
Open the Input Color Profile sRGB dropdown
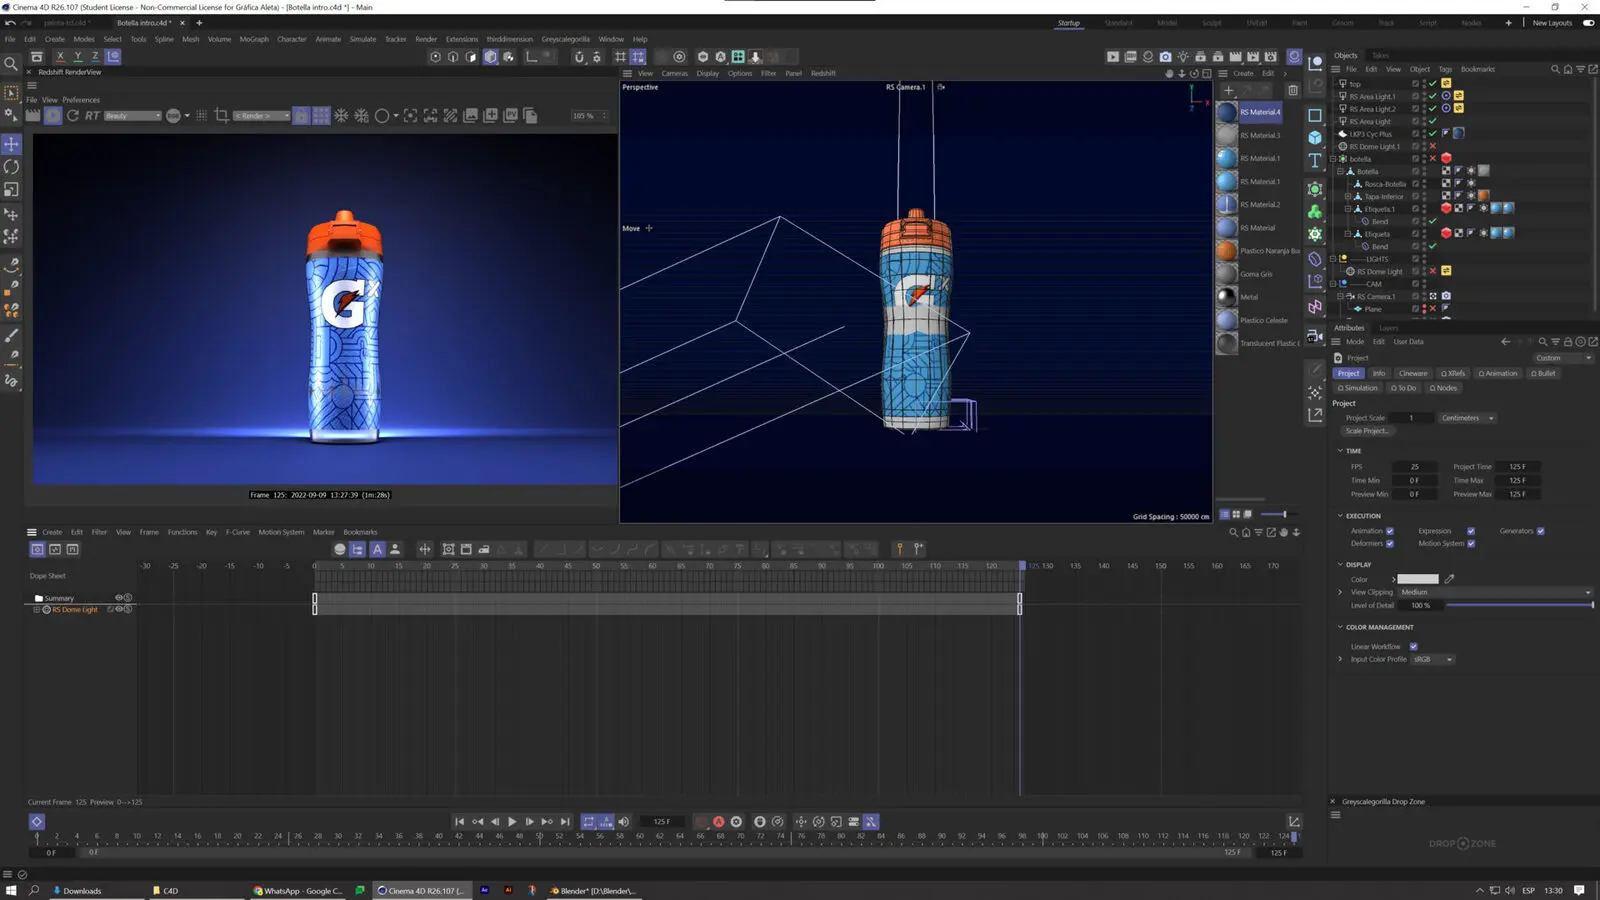click(x=1432, y=659)
